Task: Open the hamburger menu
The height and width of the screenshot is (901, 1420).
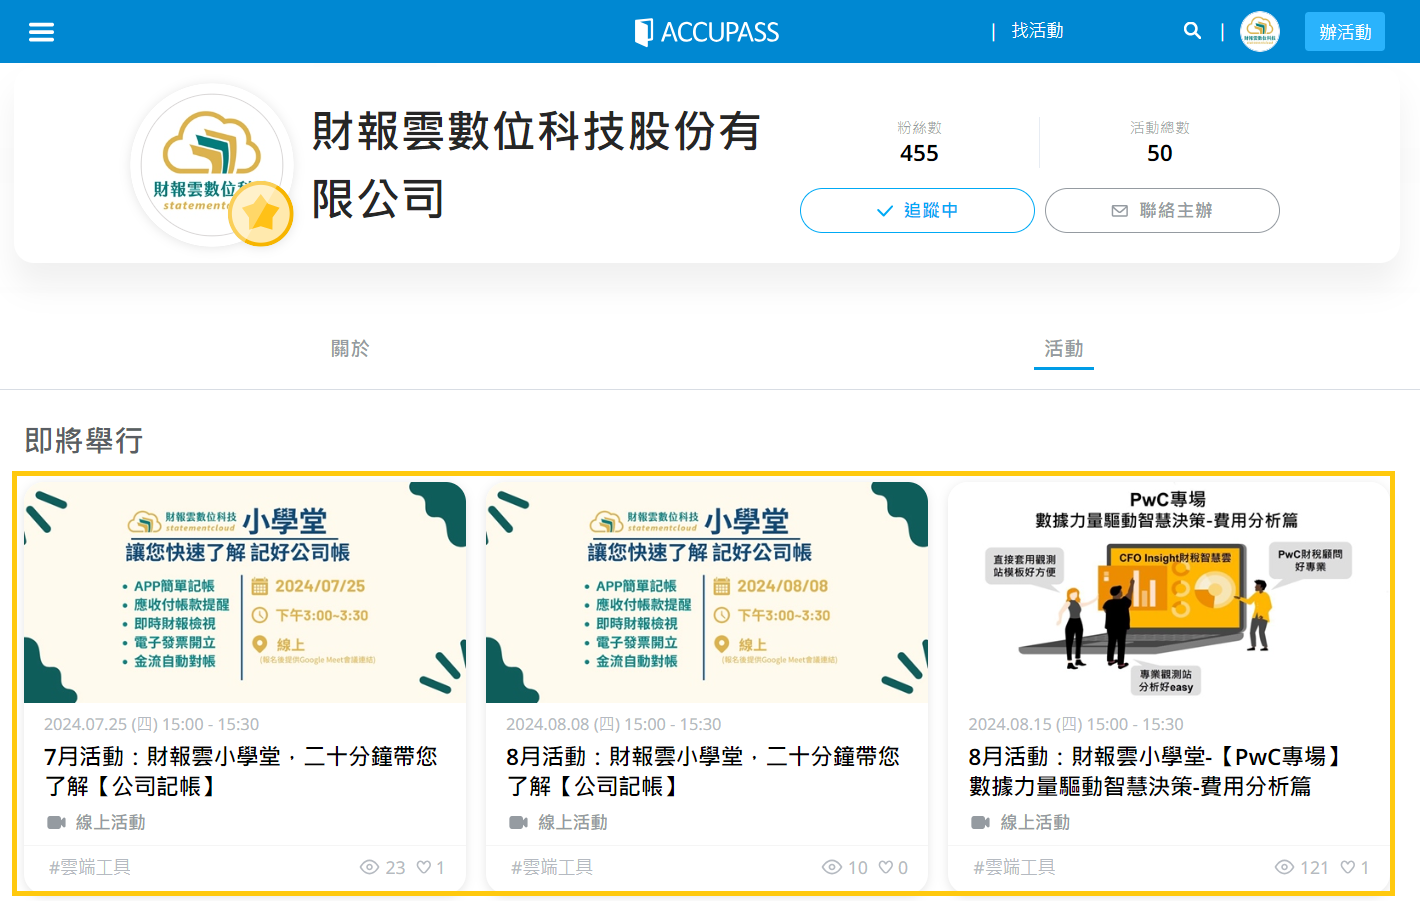Action: click(41, 32)
